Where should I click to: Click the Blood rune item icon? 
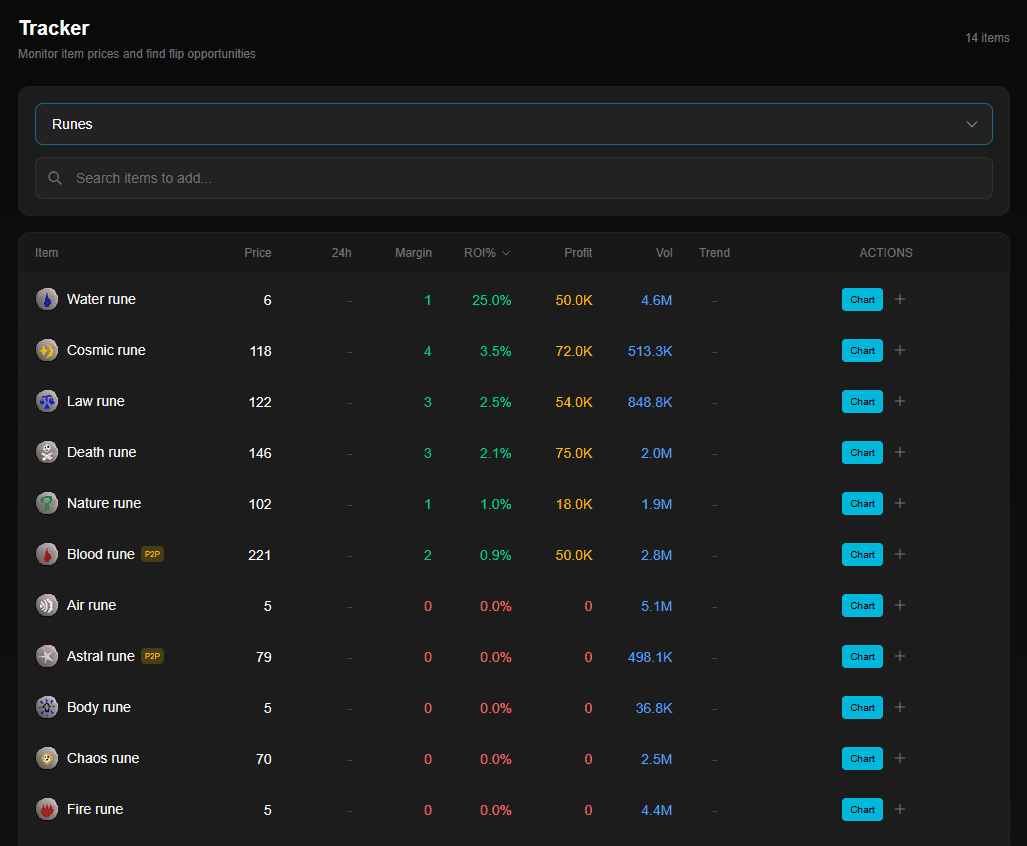click(x=47, y=554)
